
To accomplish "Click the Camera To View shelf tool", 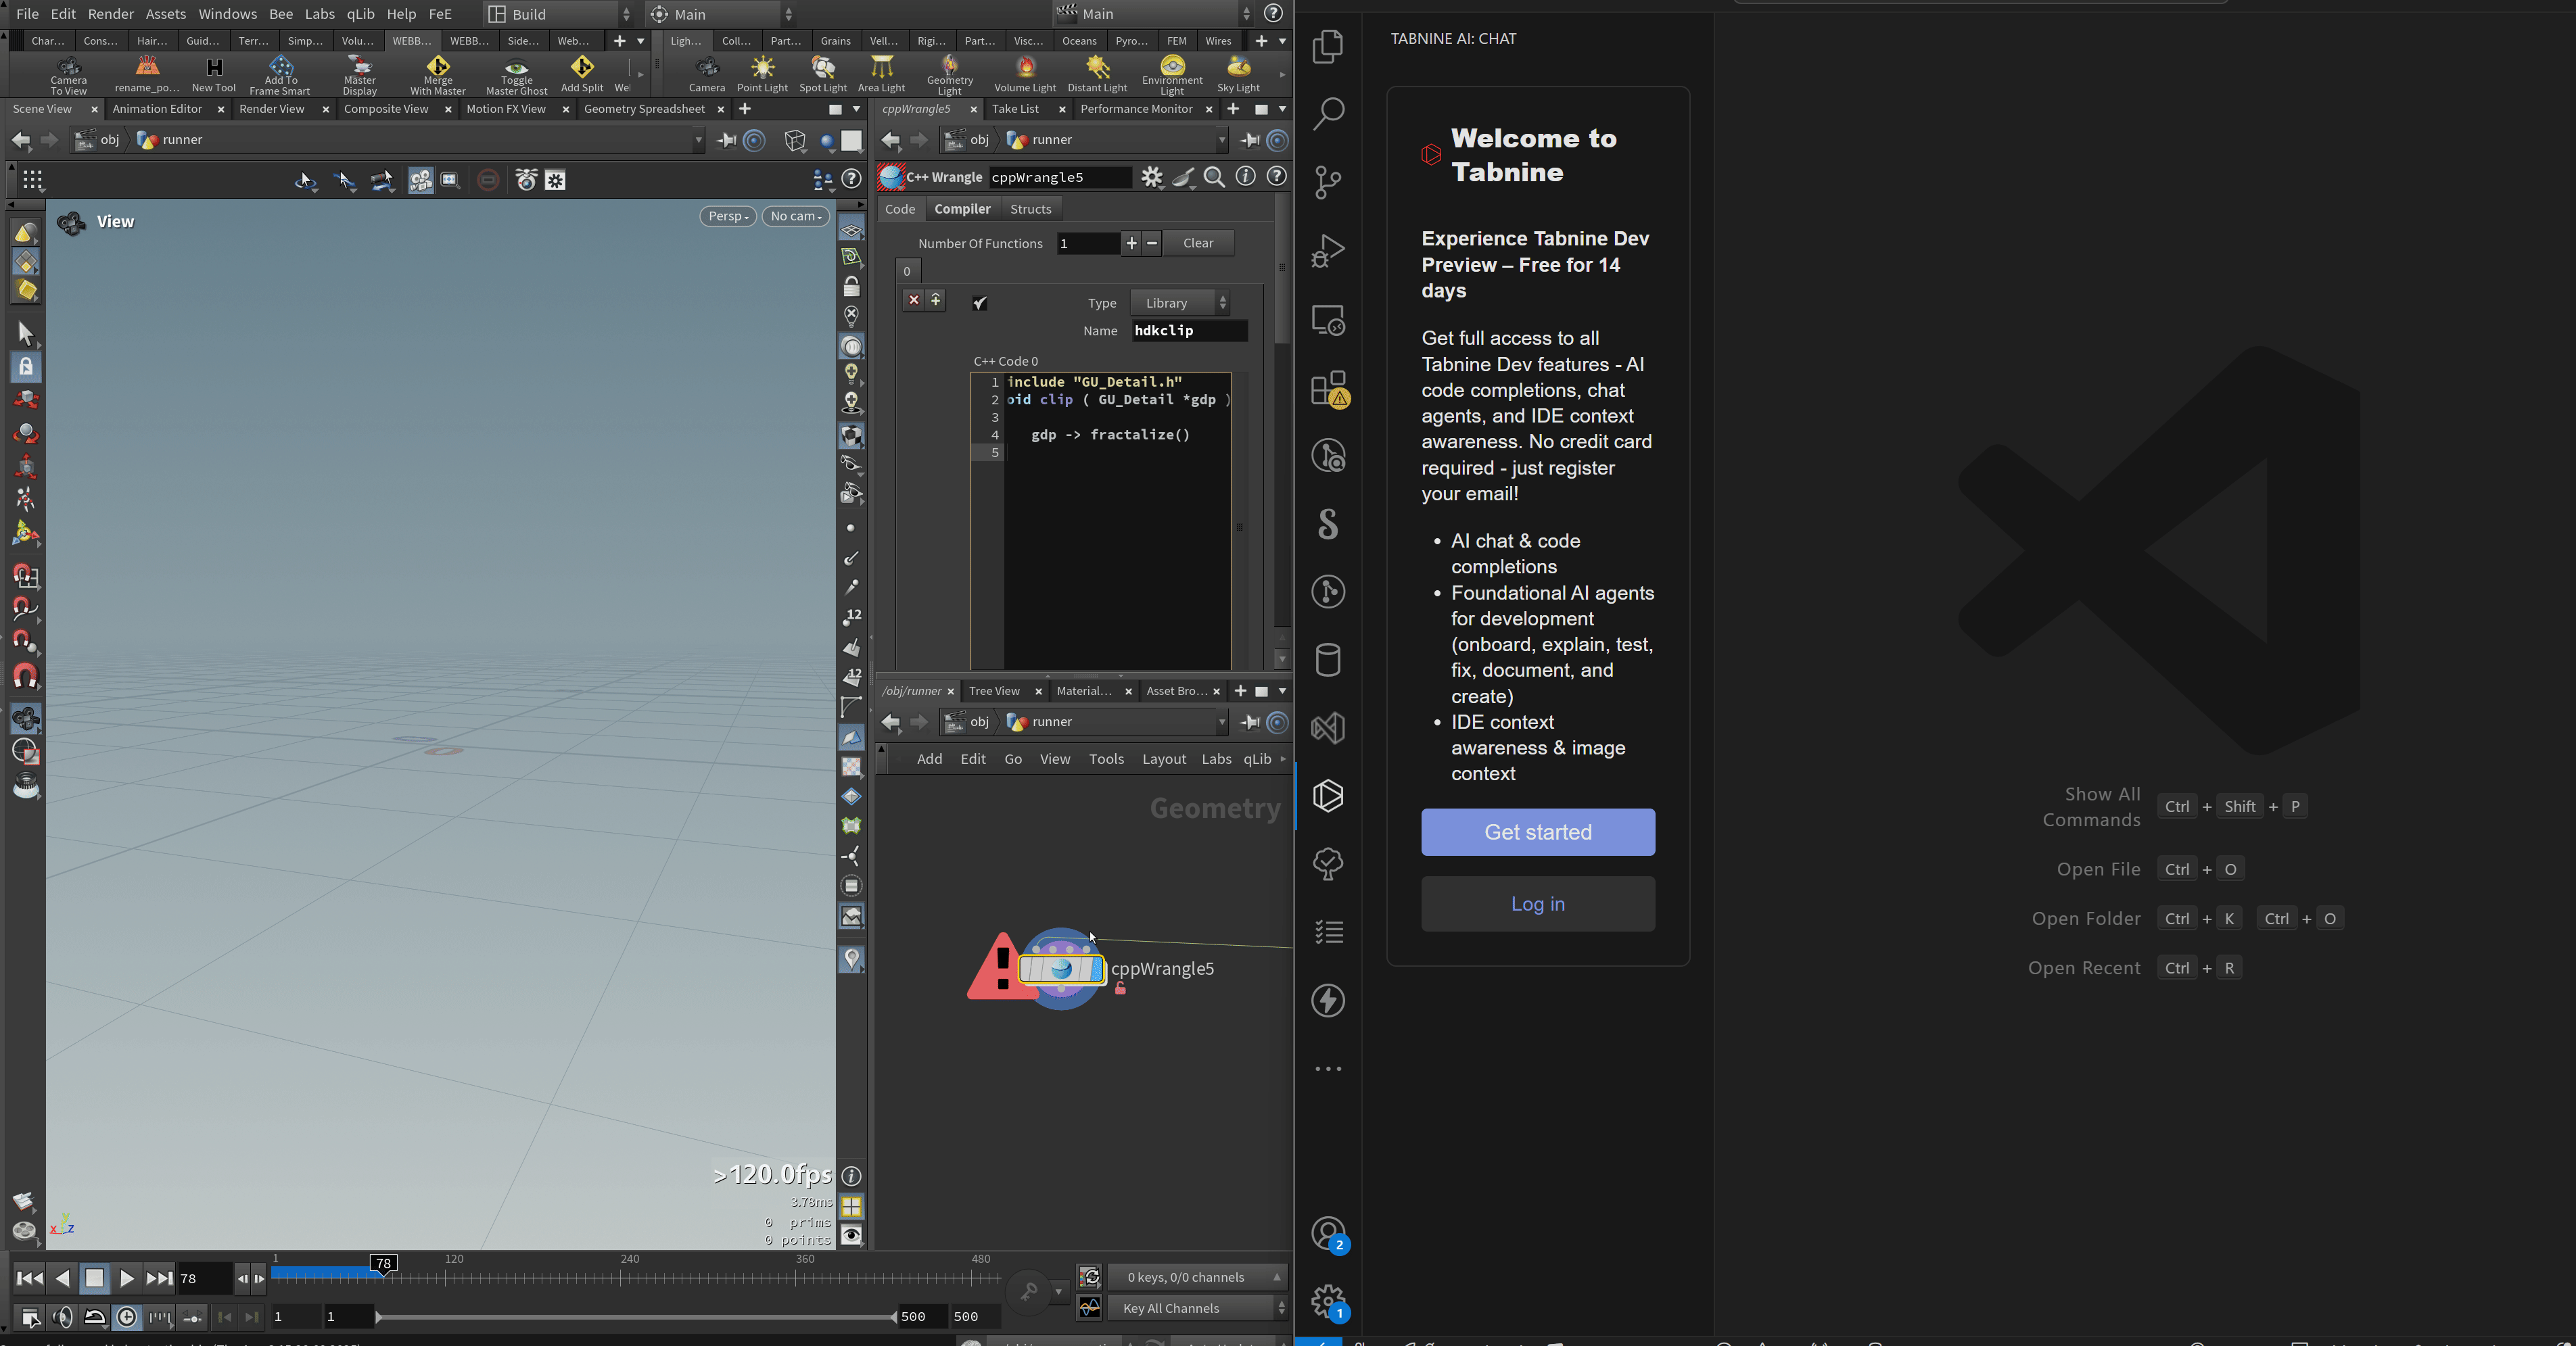I will point(69,75).
